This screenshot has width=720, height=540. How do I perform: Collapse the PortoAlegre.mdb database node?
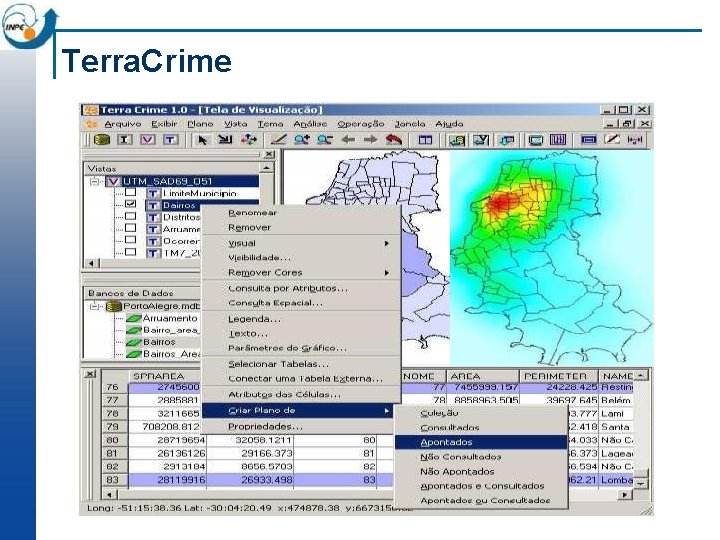pyautogui.click(x=95, y=306)
